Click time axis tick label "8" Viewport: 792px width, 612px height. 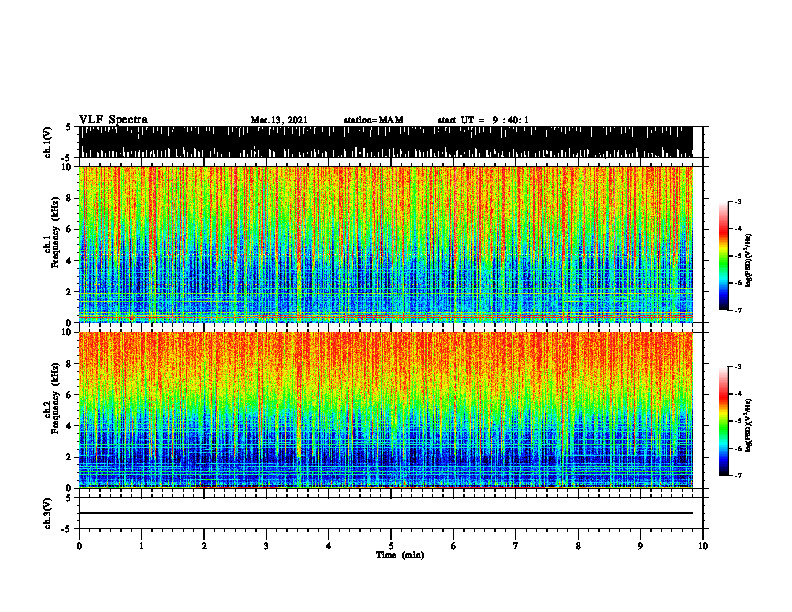click(x=578, y=546)
